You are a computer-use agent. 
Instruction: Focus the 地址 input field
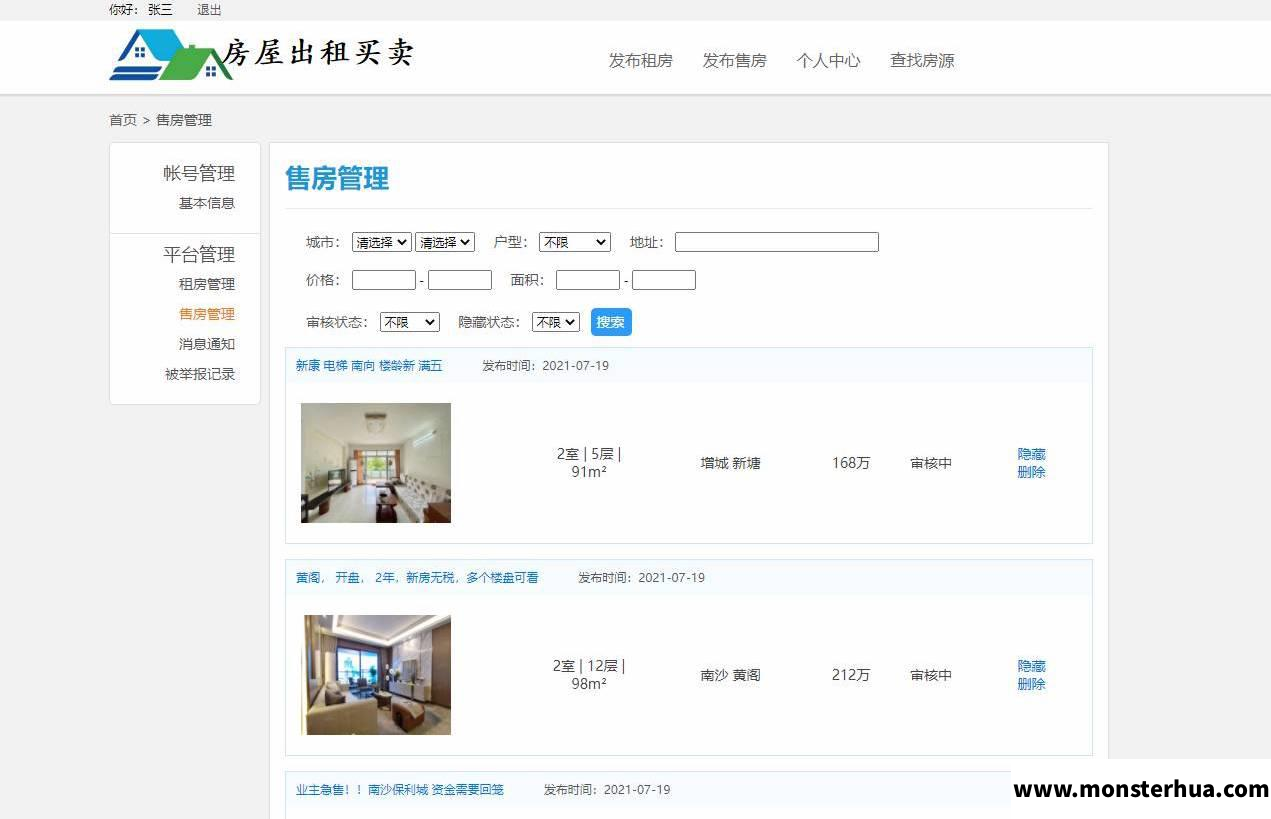pyautogui.click(x=777, y=242)
